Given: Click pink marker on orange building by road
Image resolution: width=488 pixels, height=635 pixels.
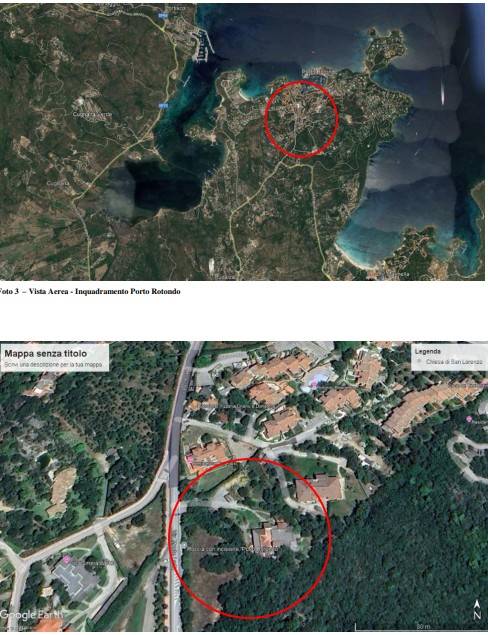Looking at the screenshot, I should pyautogui.click(x=189, y=460).
